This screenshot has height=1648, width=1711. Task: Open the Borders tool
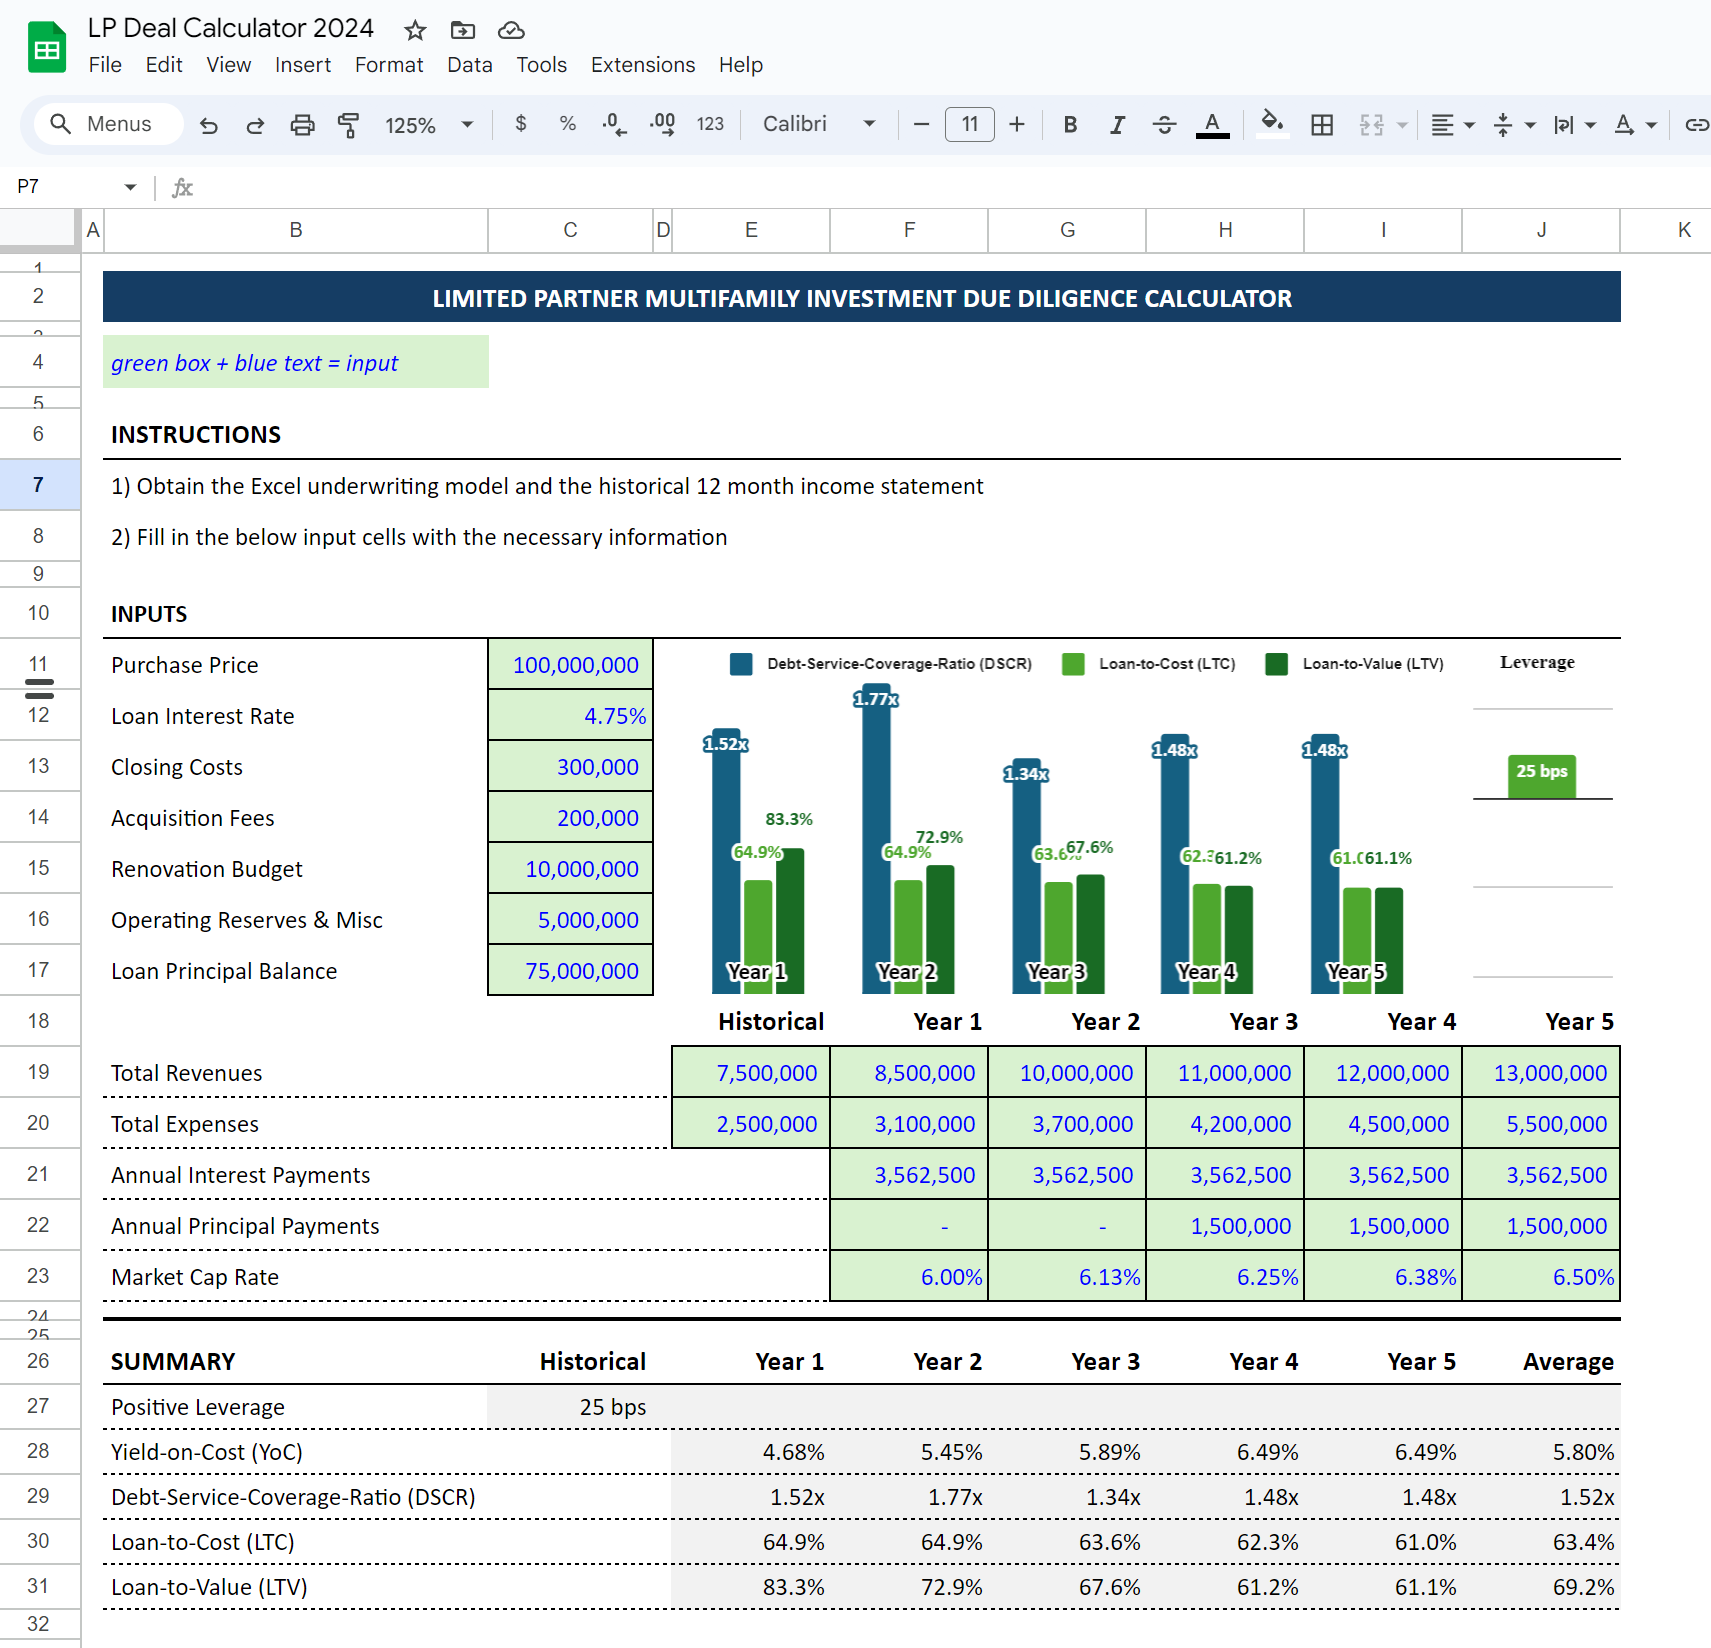[x=1322, y=124]
